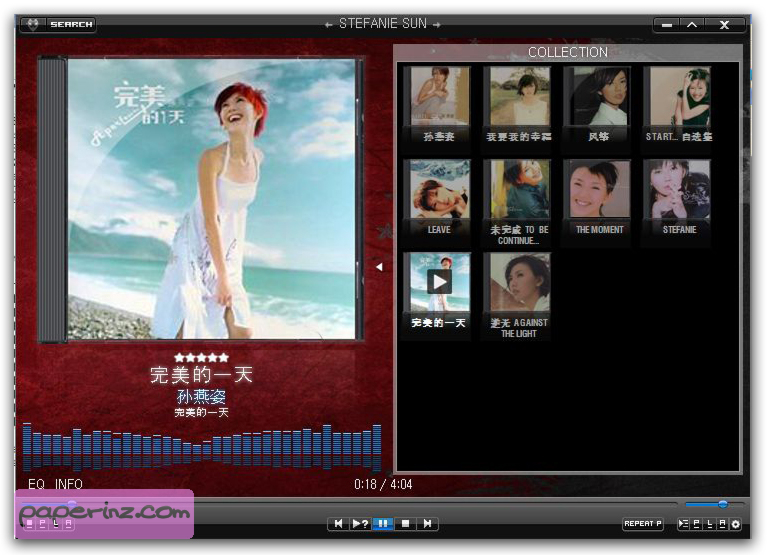Image resolution: width=768 pixels, height=555 pixels.
Task: Toggle the P panel button at bottom right
Action: (x=696, y=524)
